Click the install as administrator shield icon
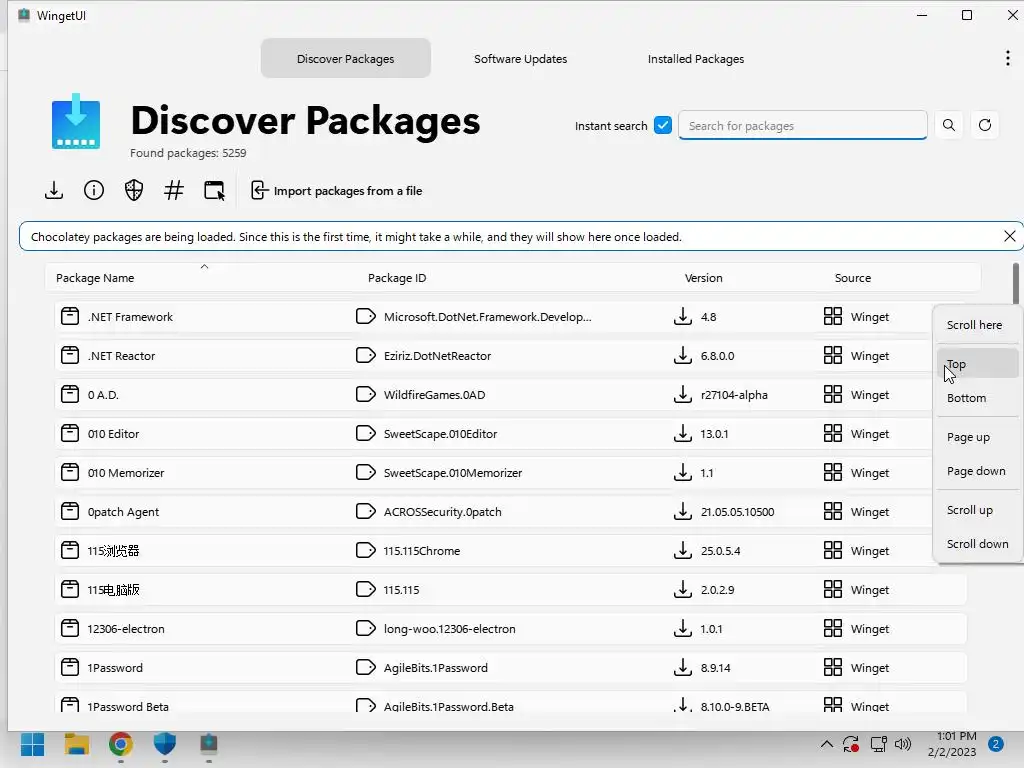The height and width of the screenshot is (768, 1024). point(134,191)
